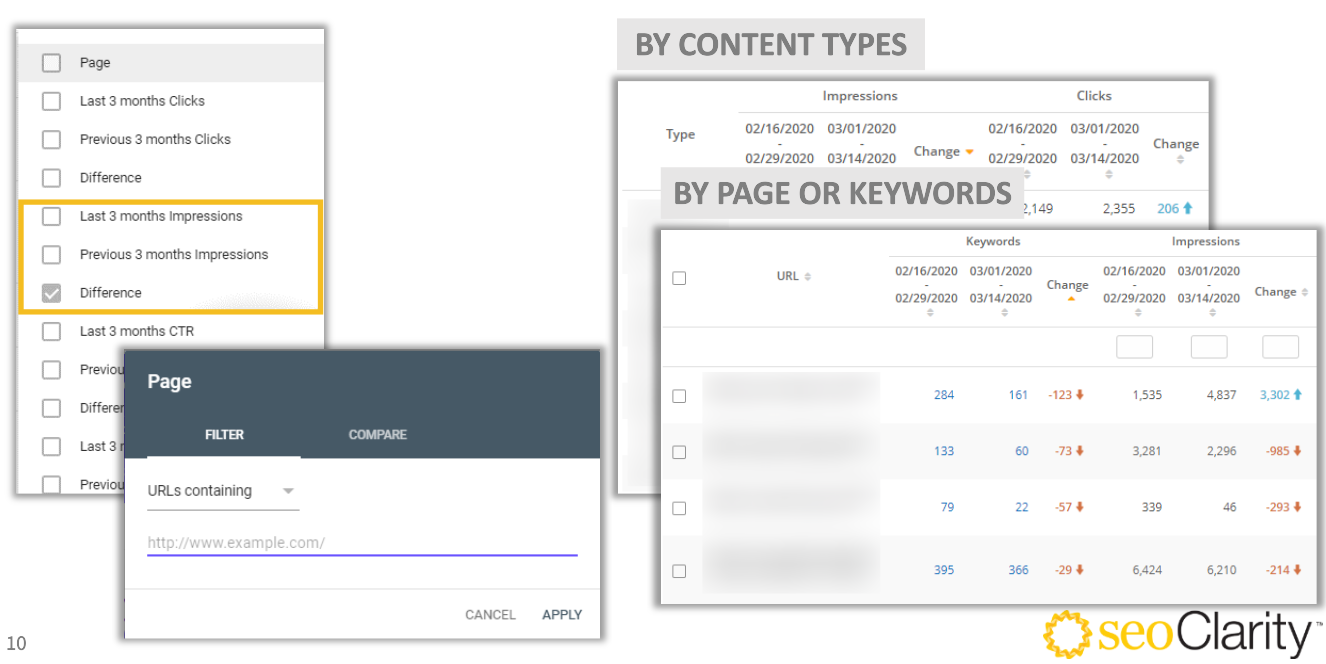Apply the Page filter

562,615
